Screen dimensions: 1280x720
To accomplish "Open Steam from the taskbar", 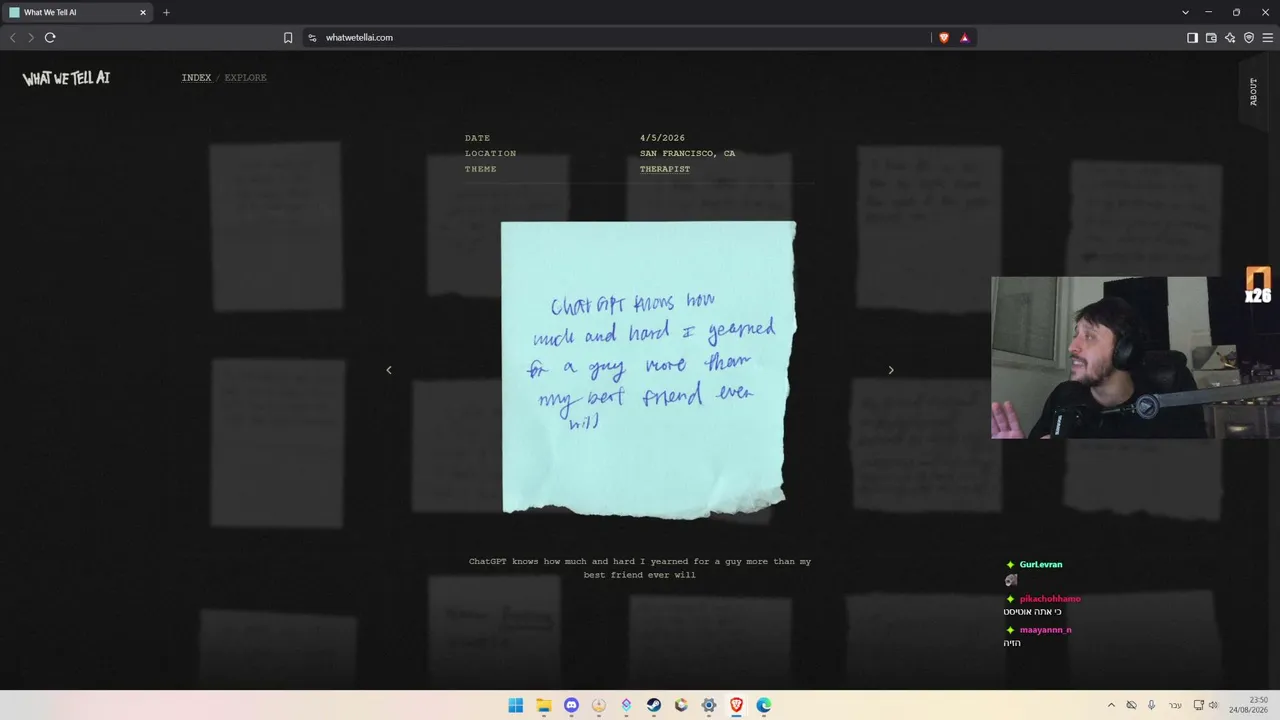I will [x=654, y=705].
